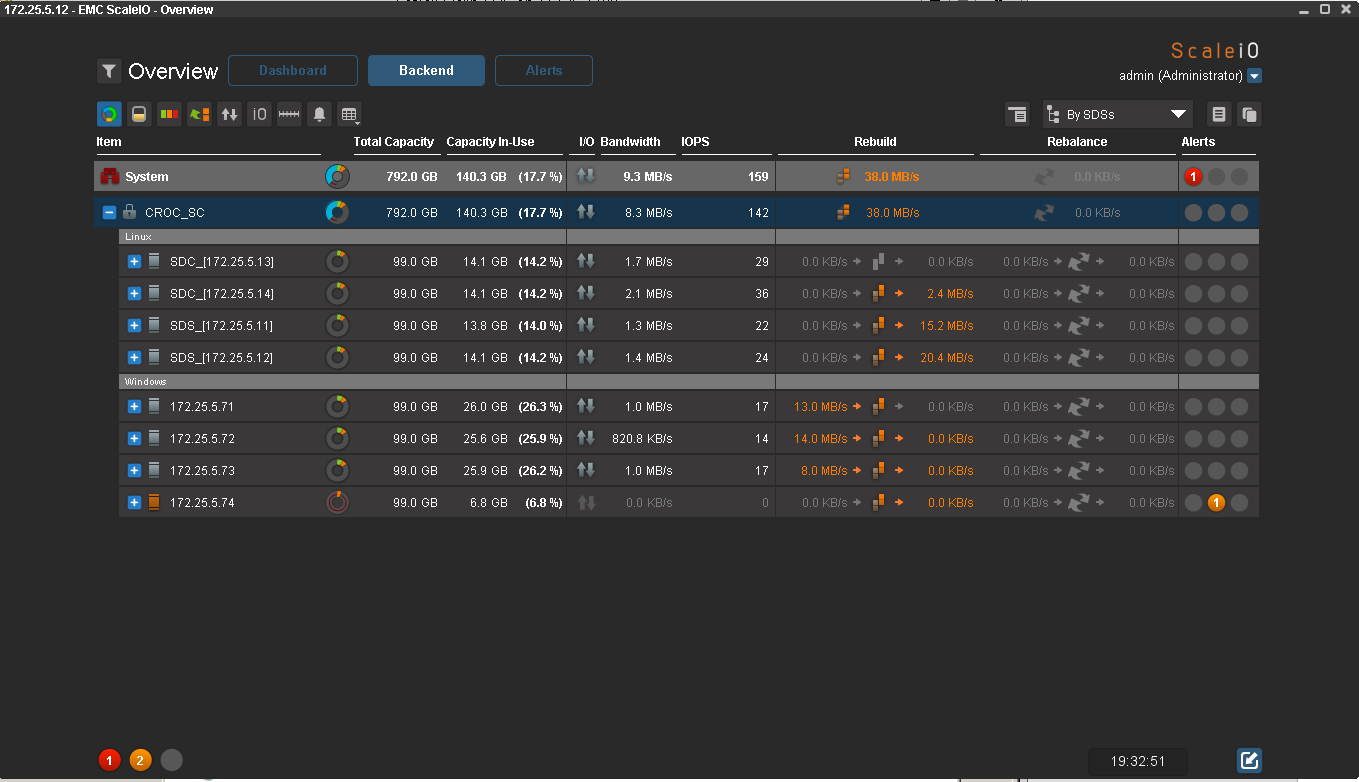Click the capacity donut in the CROC_SC row
The height and width of the screenshot is (782, 1359).
(x=338, y=212)
